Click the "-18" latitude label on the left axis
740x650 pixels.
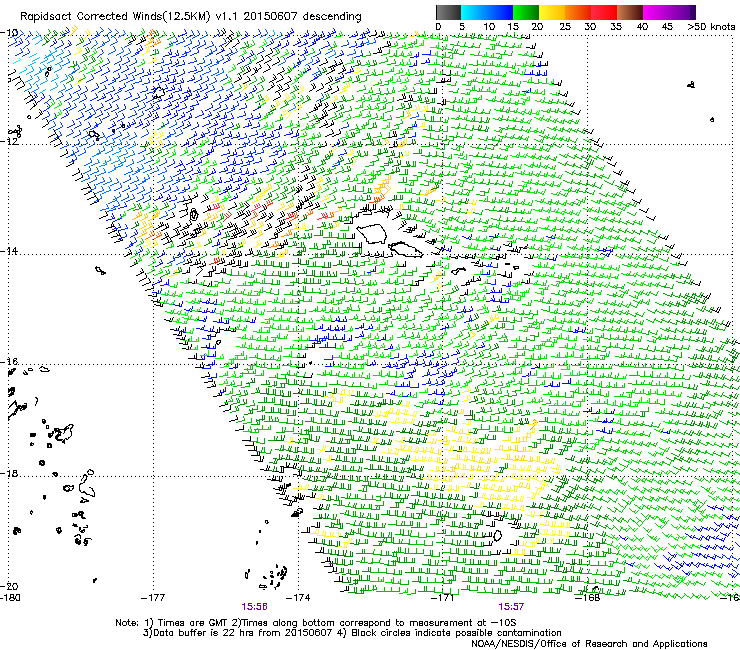tap(9, 473)
